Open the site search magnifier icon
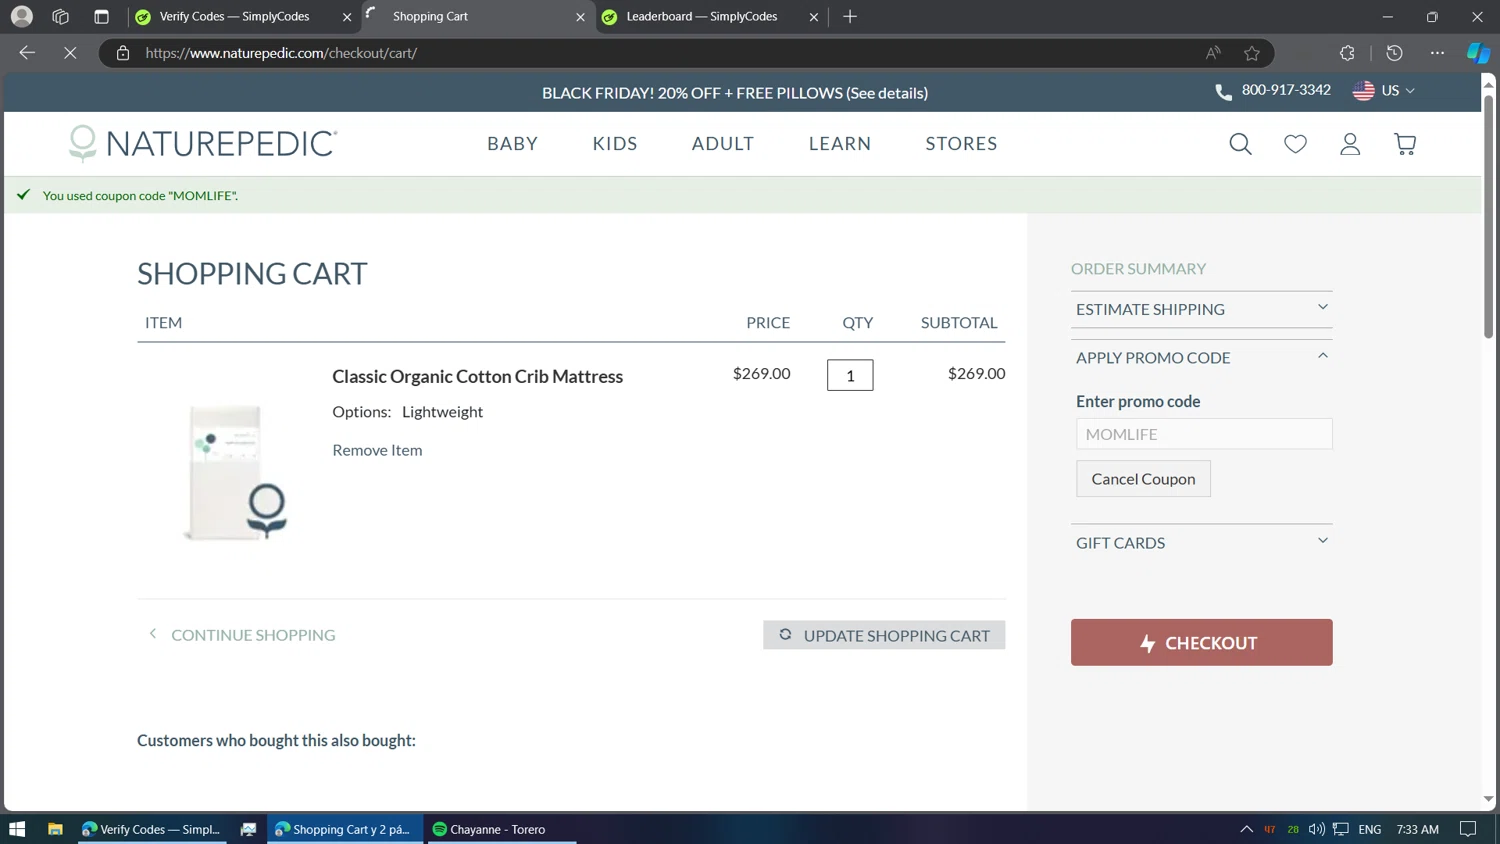Screen dimensions: 1500x844 pyautogui.click(x=1240, y=144)
